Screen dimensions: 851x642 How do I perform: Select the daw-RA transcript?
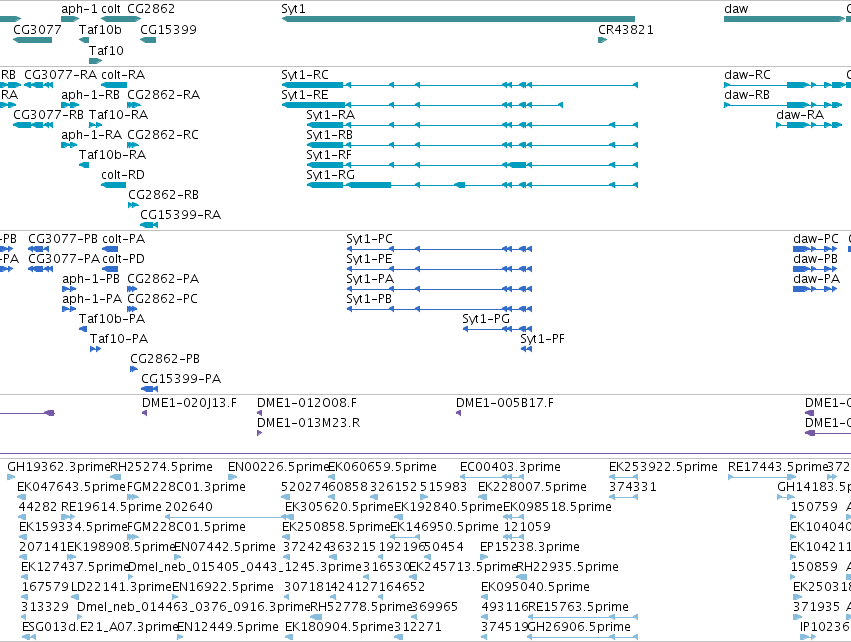coord(809,125)
